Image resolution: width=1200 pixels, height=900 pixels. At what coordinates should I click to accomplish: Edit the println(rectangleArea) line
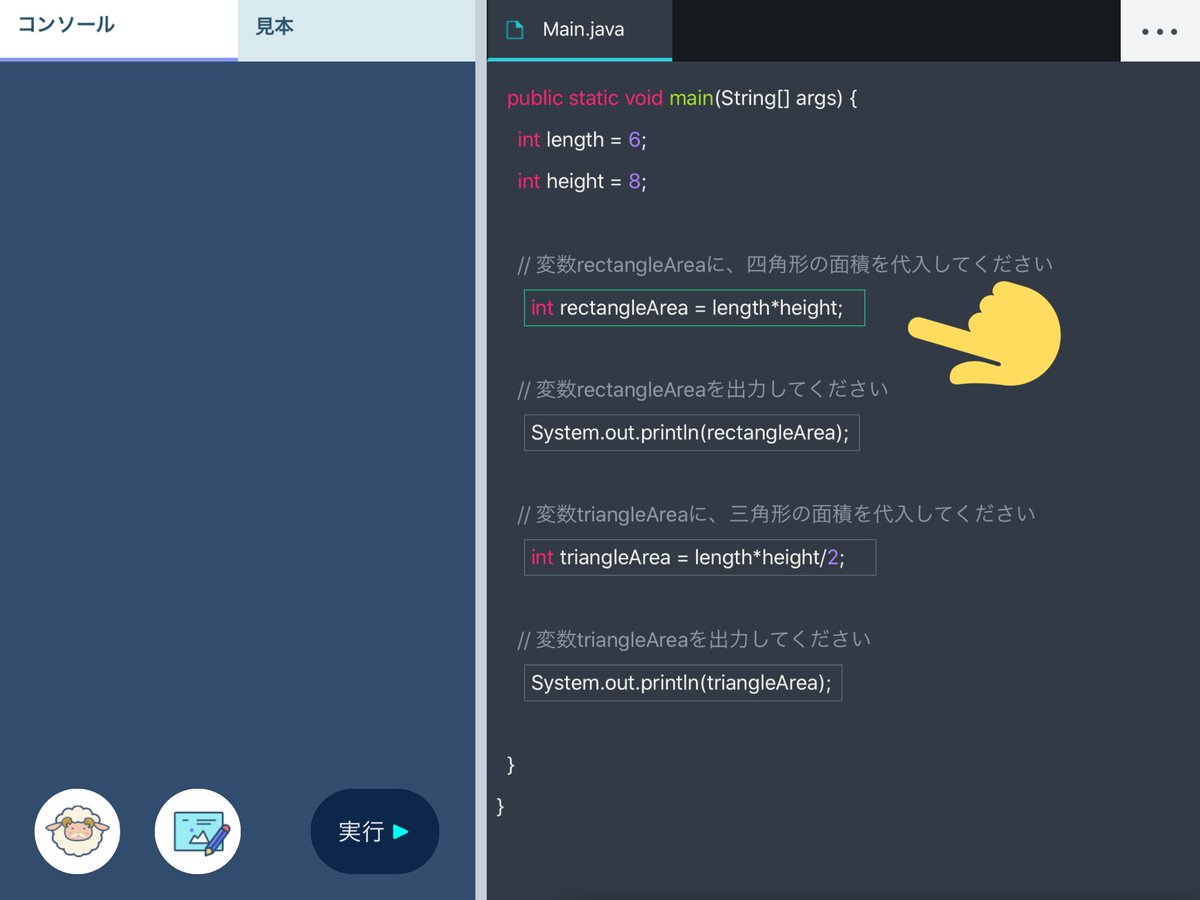point(691,433)
